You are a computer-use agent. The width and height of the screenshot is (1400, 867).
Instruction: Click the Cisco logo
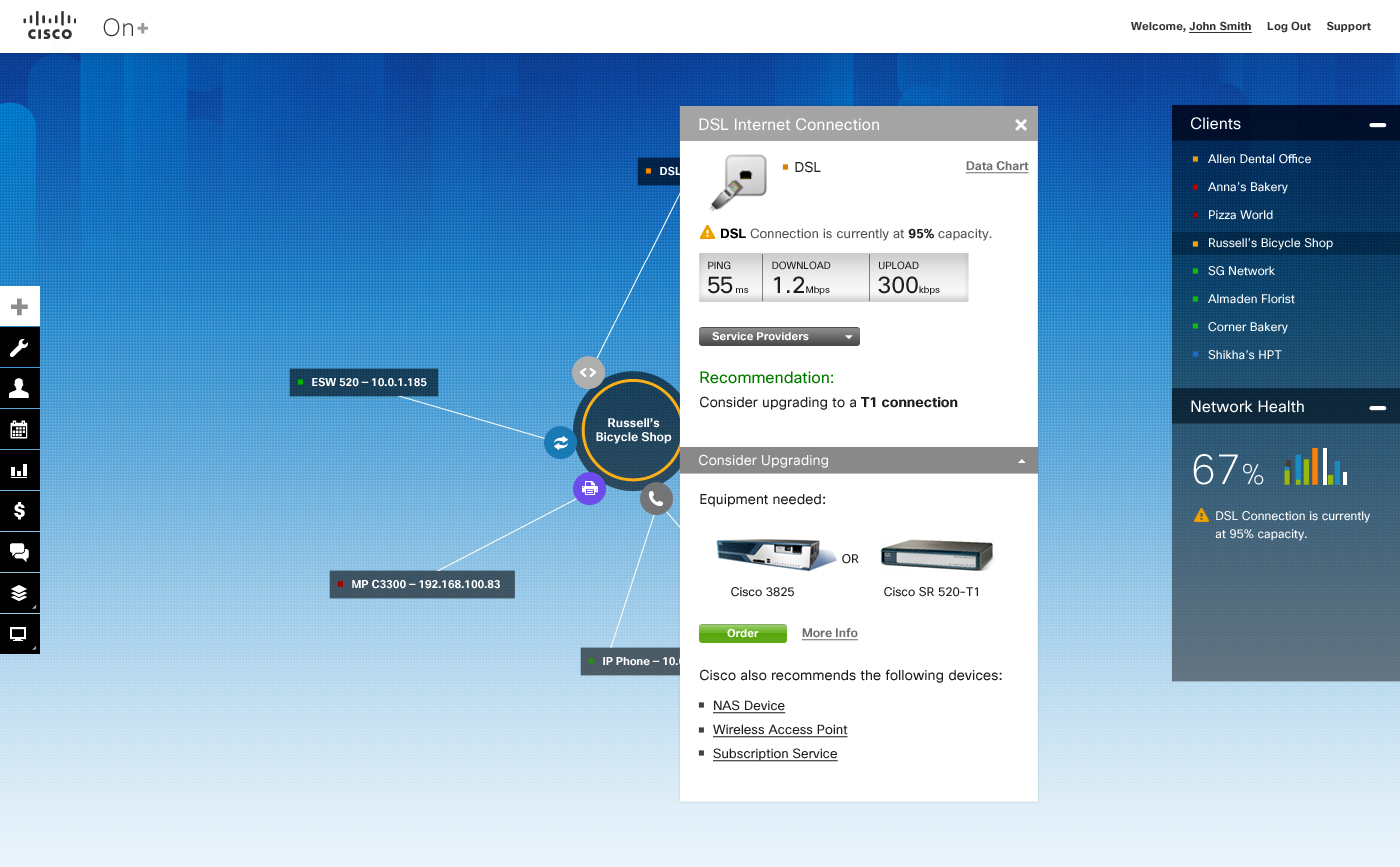click(x=50, y=26)
